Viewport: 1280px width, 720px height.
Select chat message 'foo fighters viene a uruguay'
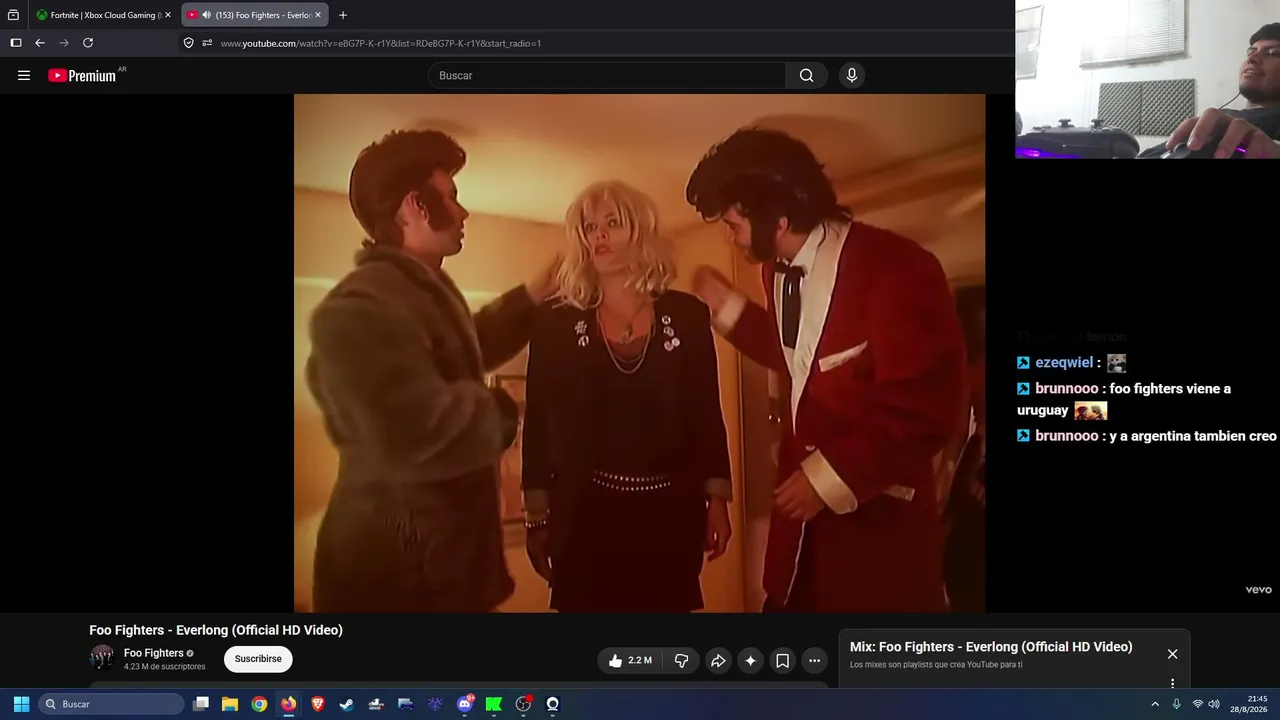click(x=1124, y=399)
